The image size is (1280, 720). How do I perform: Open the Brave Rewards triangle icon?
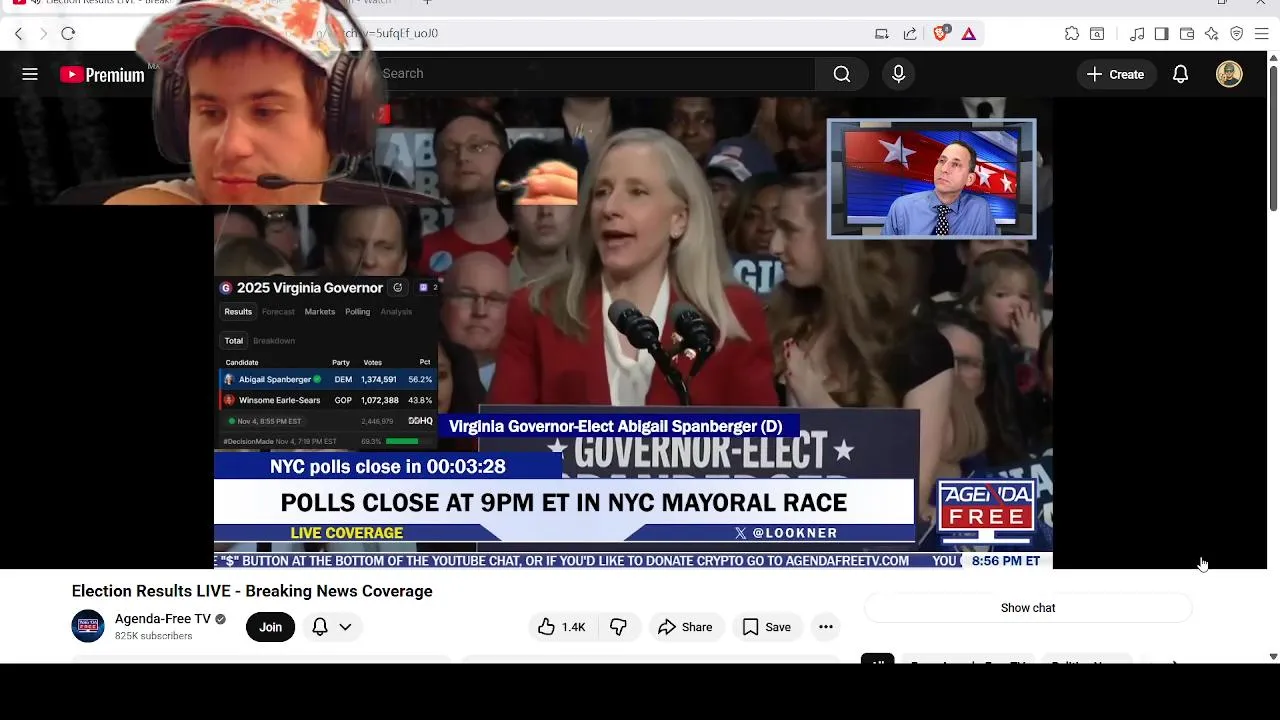(x=969, y=34)
